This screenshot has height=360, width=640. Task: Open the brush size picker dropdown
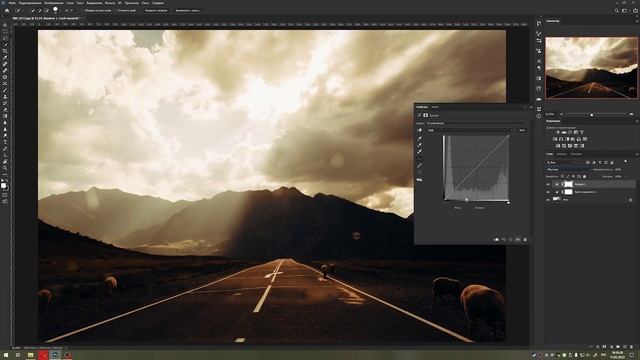coord(56,10)
